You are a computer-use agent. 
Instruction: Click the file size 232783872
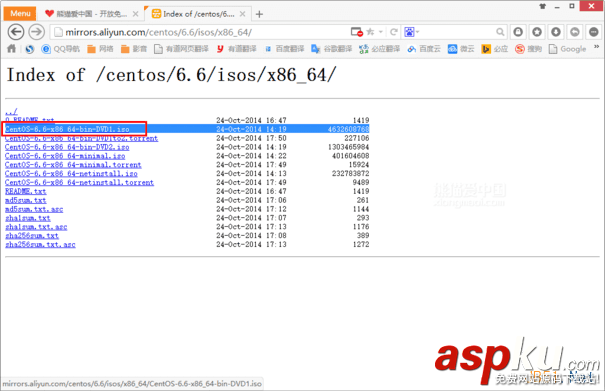[x=350, y=174]
